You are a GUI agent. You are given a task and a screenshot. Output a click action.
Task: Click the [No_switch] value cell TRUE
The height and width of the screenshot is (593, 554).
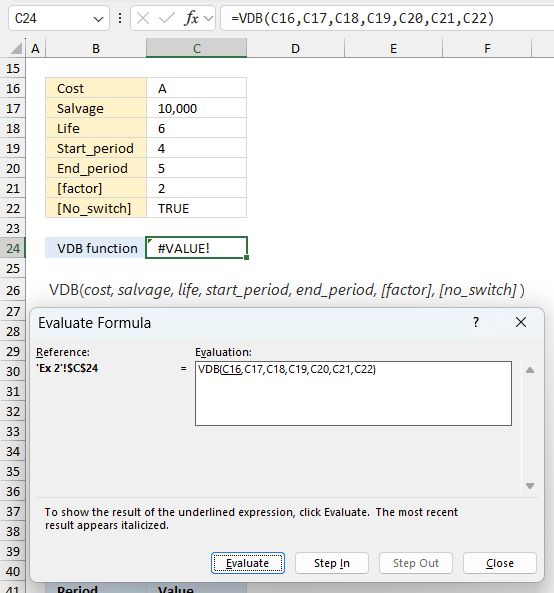coord(196,208)
